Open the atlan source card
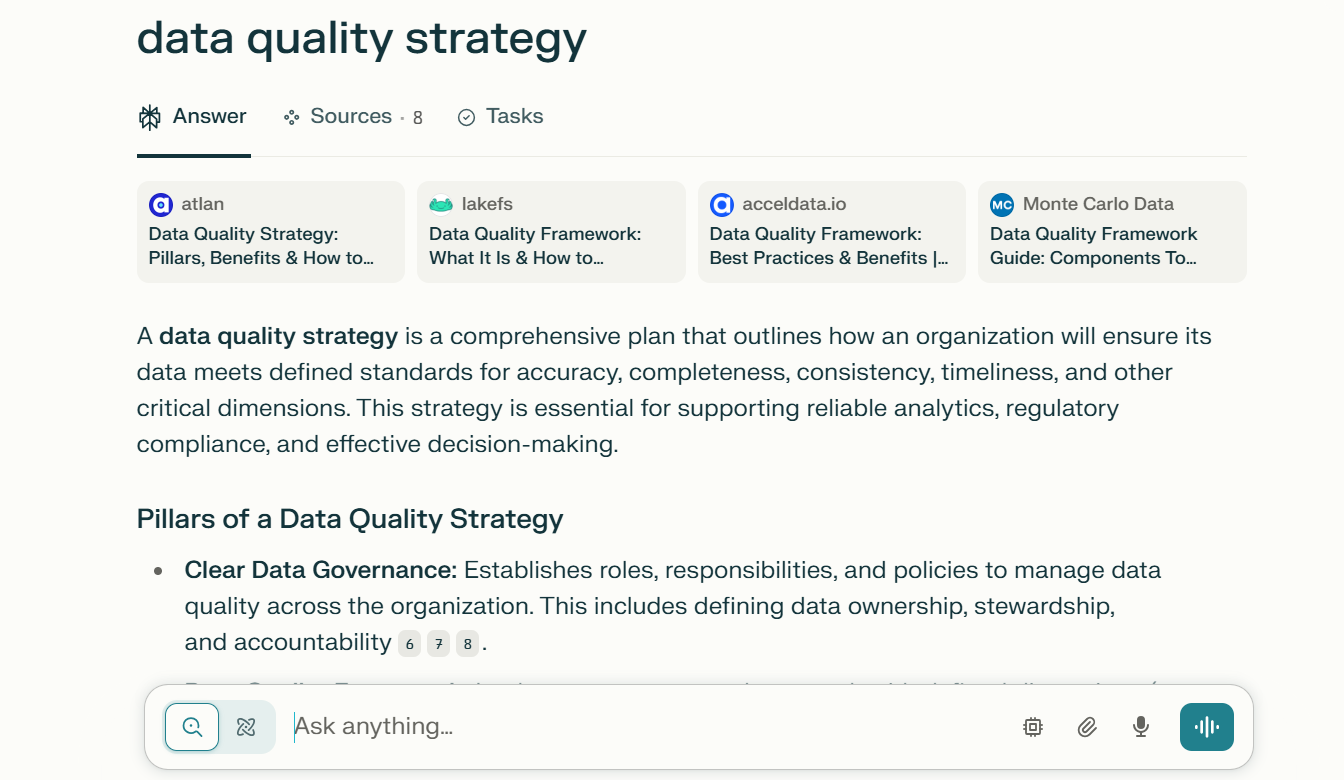The image size is (1344, 780). (x=270, y=232)
